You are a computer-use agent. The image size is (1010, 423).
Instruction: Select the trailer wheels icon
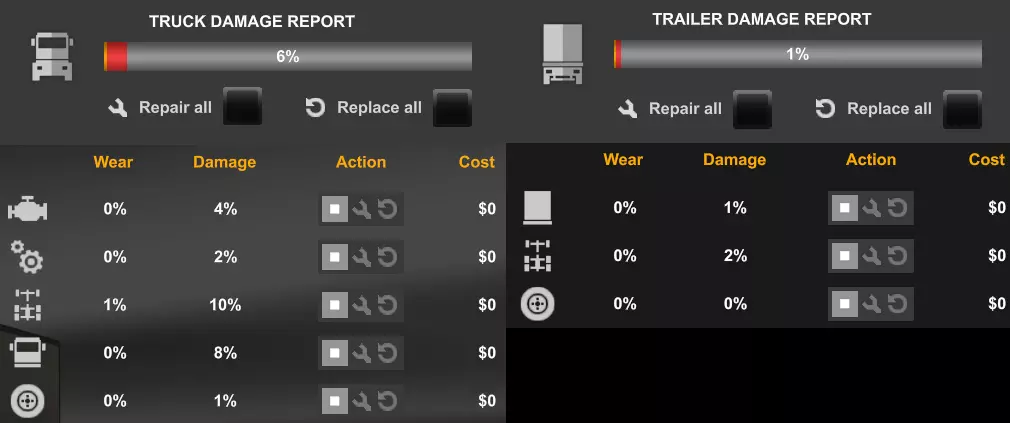click(537, 304)
